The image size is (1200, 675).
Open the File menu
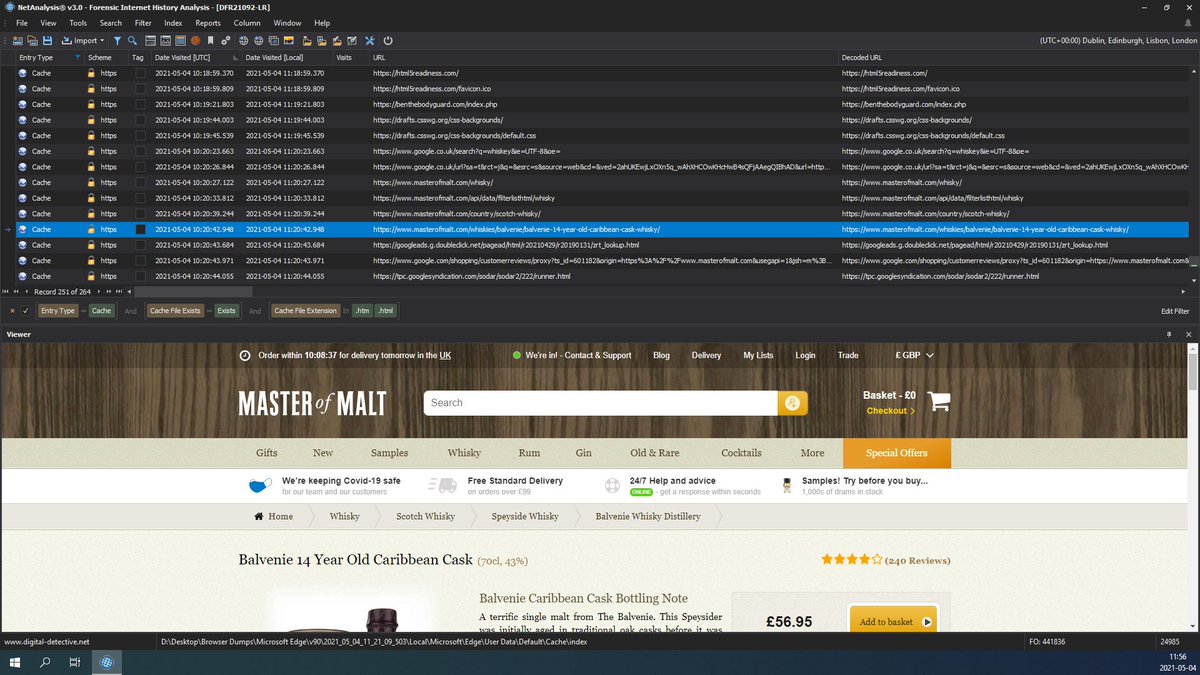click(21, 22)
